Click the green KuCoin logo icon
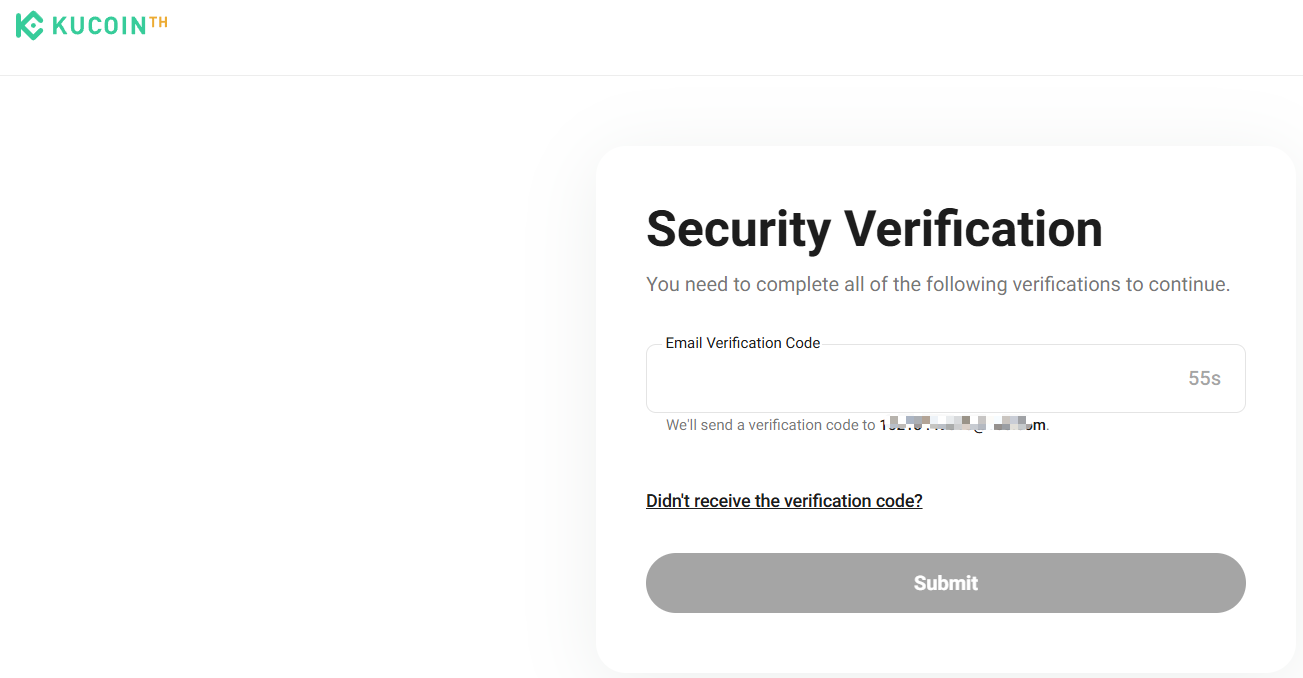This screenshot has width=1303, height=678. (30, 26)
